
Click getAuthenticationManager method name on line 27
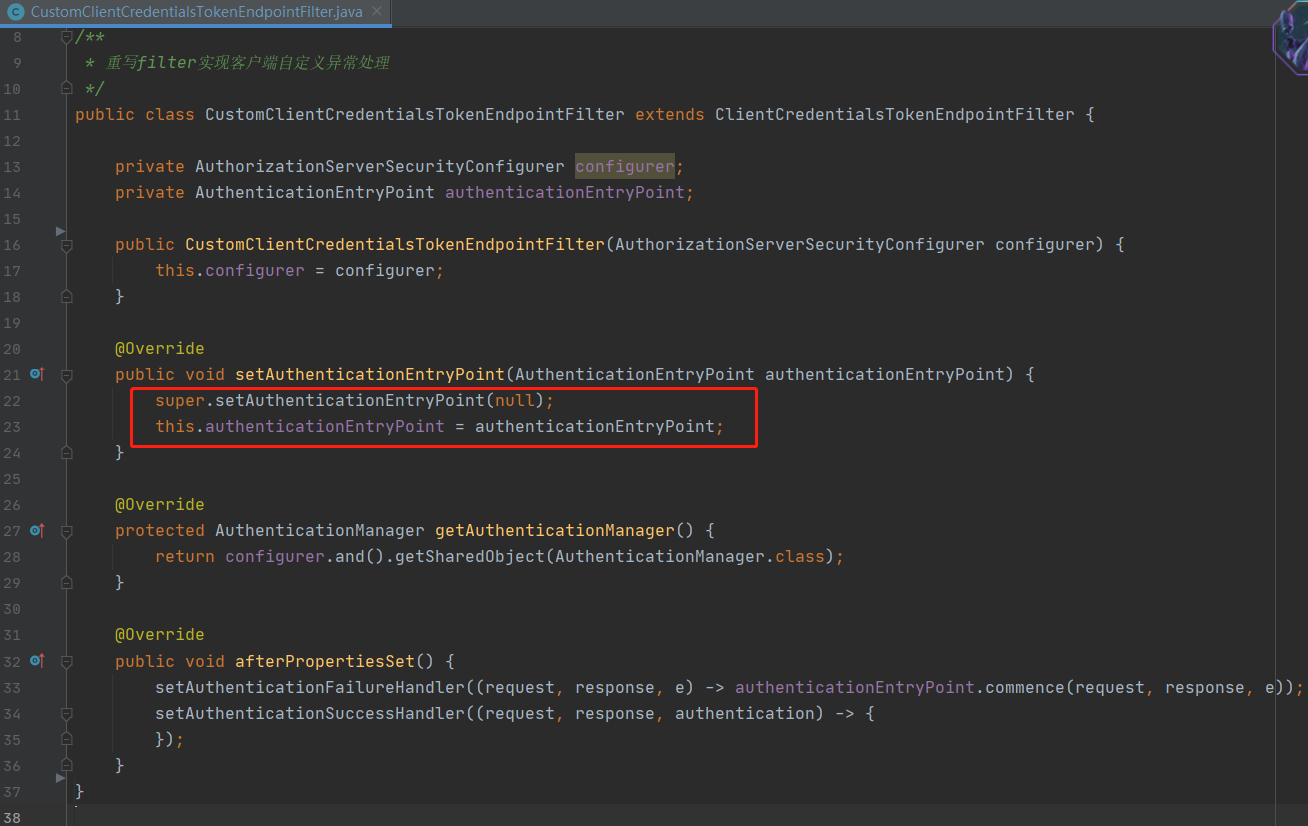[555, 530]
